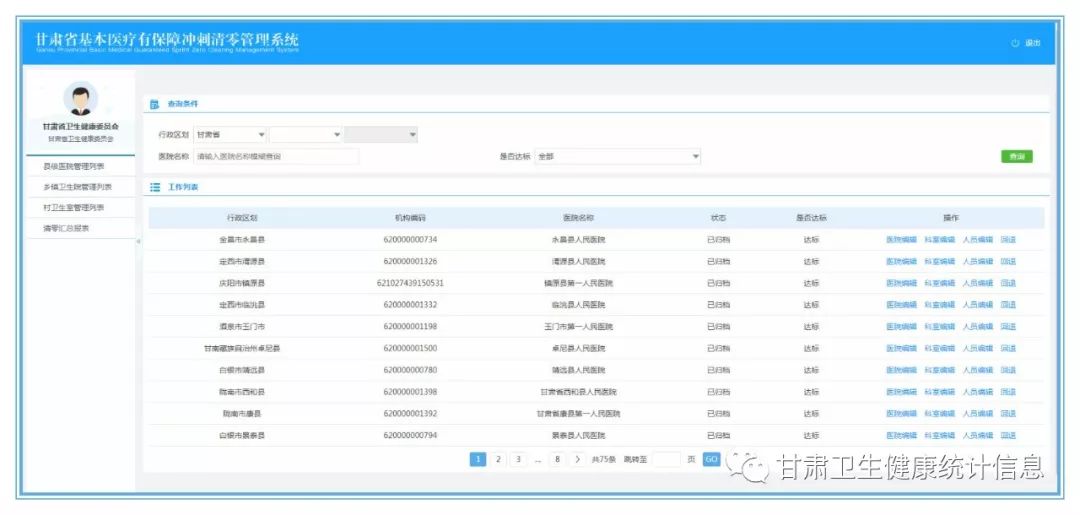Select page 1 in pagination
The height and width of the screenshot is (515, 1080).
[x=478, y=459]
